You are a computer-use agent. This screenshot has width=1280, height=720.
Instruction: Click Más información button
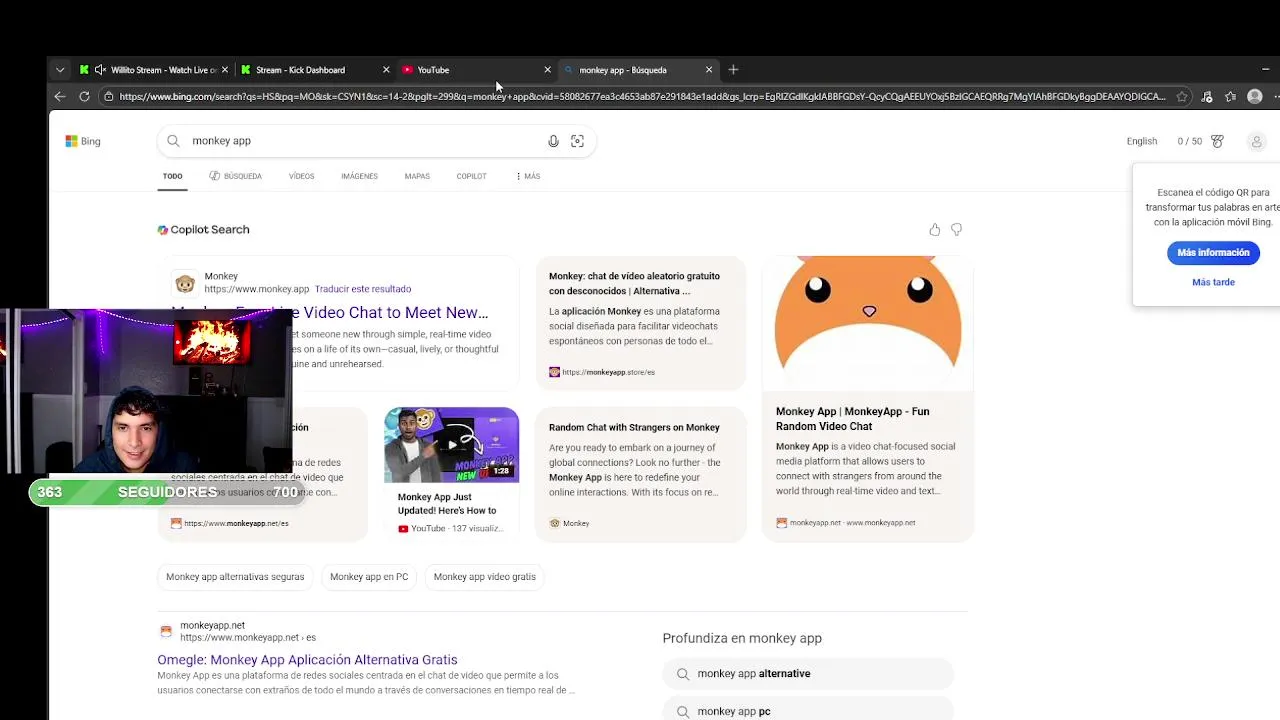tap(1213, 253)
